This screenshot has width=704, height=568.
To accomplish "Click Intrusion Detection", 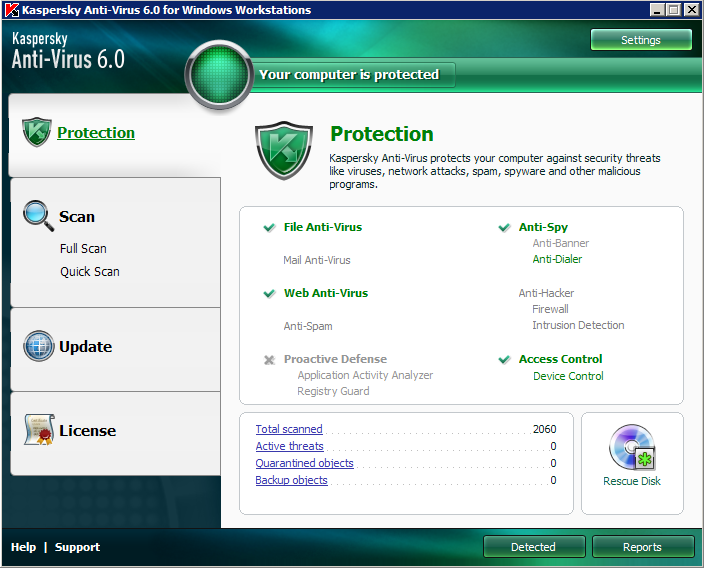I will pos(578,326).
